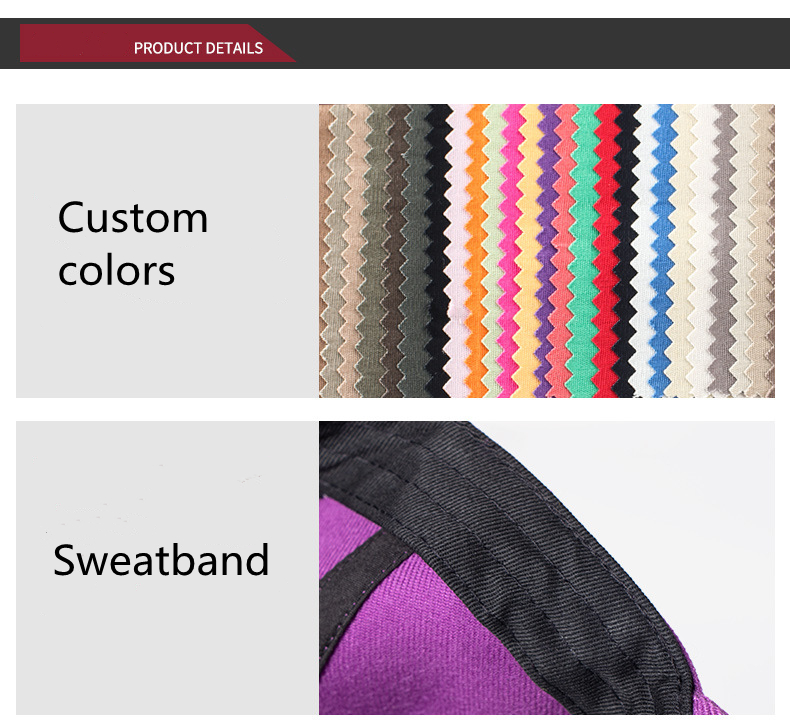Open the sweatband close-up photo
Screen dimensions: 790x725
[547, 568]
